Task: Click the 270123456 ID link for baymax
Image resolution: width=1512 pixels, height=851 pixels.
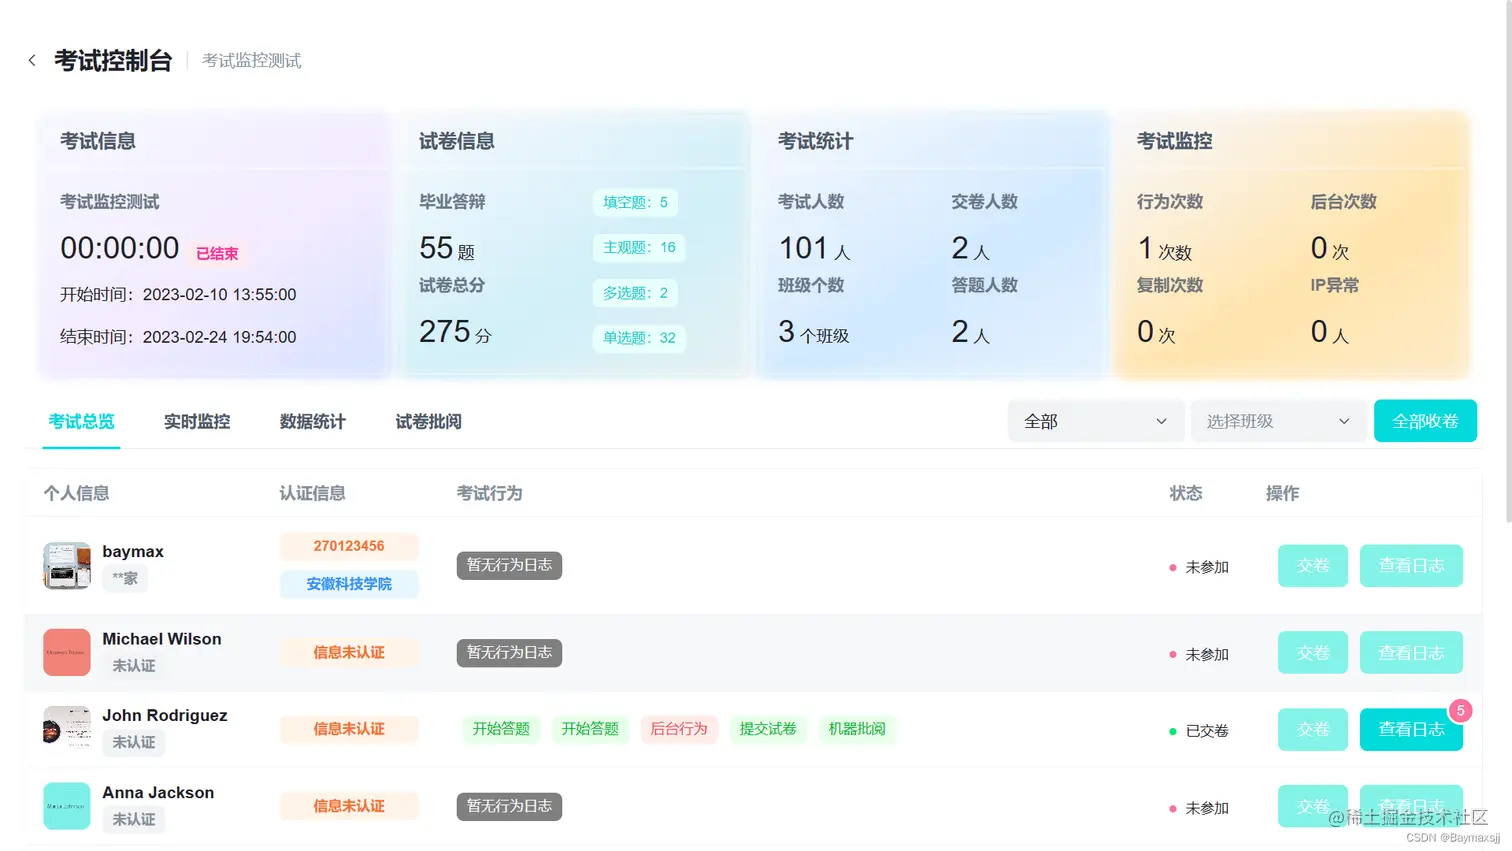Action: (x=349, y=546)
